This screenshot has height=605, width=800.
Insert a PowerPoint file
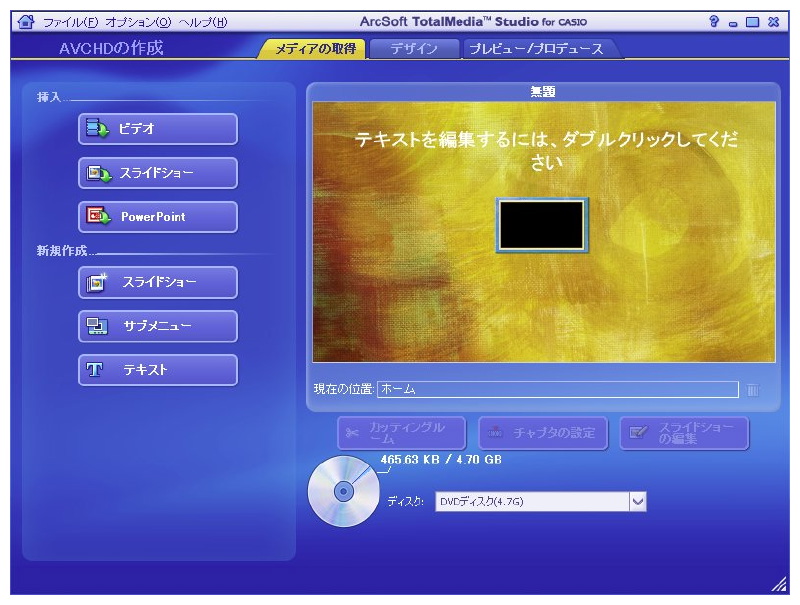tap(158, 217)
